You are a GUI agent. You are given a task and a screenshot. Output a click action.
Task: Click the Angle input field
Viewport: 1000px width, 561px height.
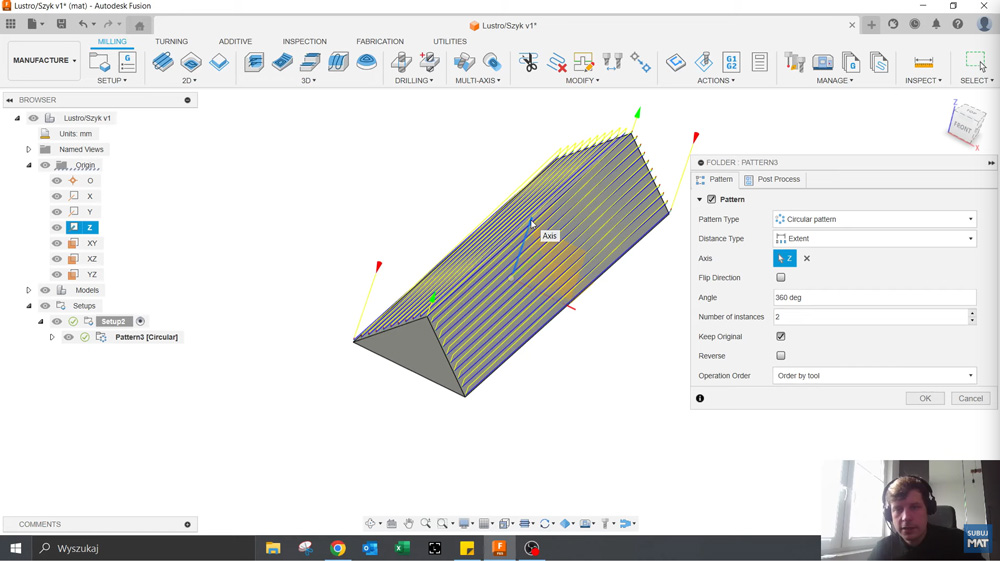pos(874,297)
